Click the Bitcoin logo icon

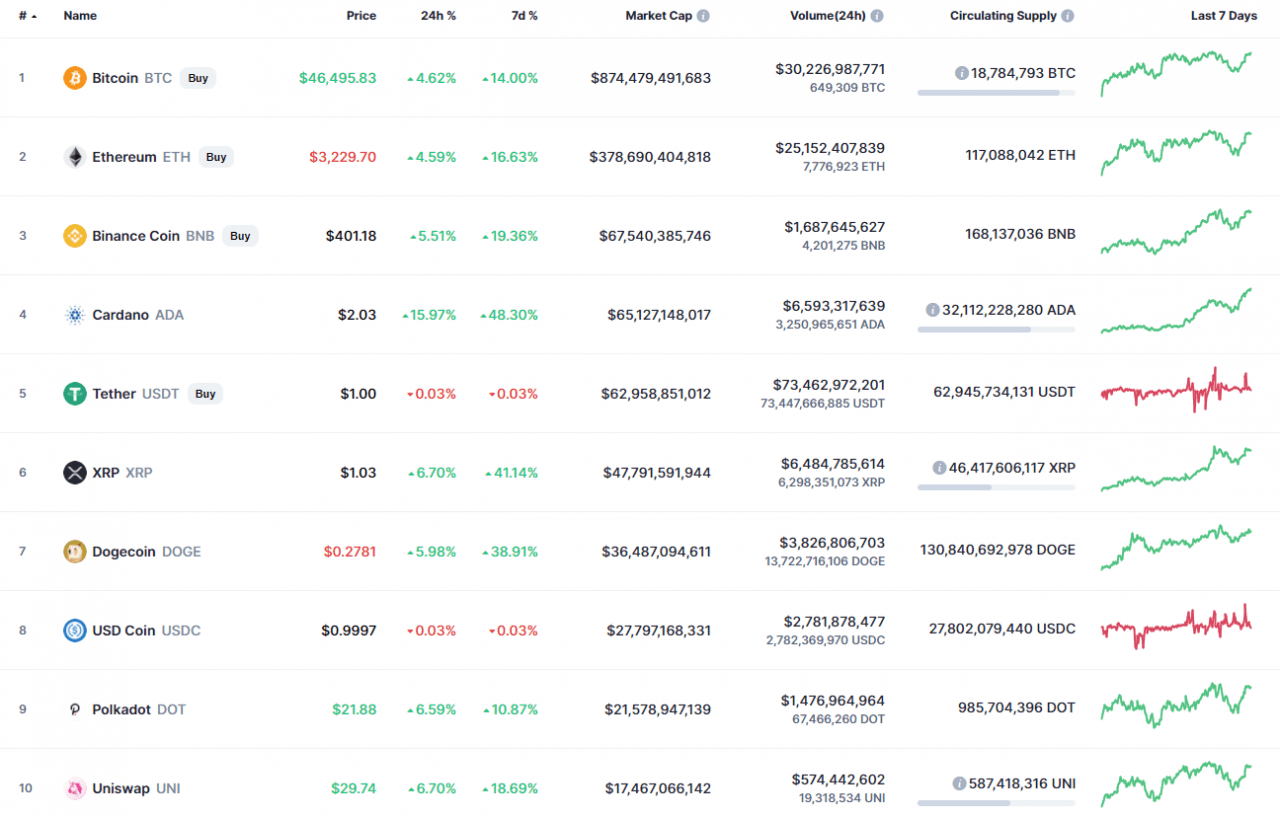(75, 78)
